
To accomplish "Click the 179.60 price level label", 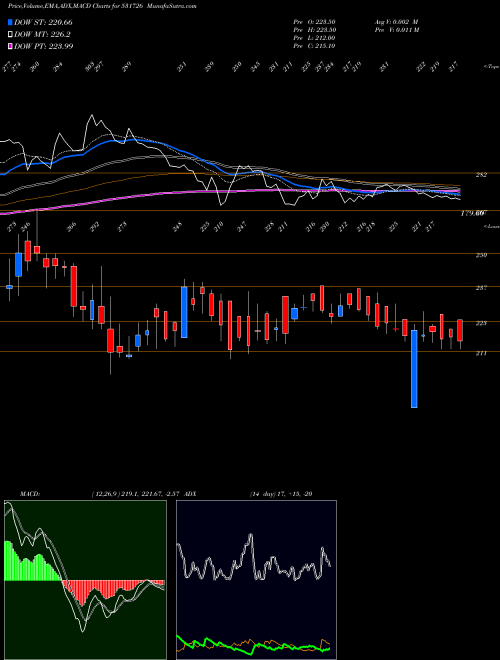I will click(x=473, y=214).
